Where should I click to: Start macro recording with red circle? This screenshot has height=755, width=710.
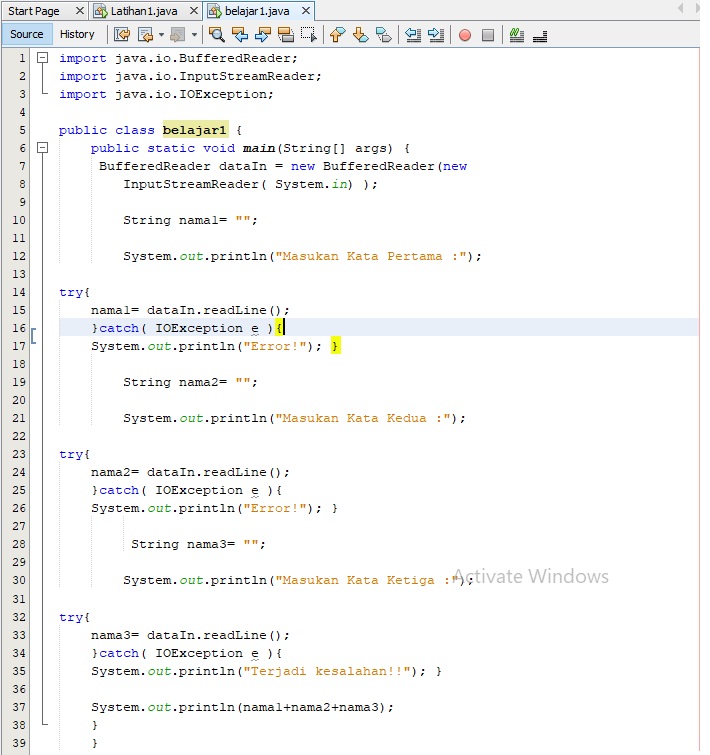[x=465, y=35]
